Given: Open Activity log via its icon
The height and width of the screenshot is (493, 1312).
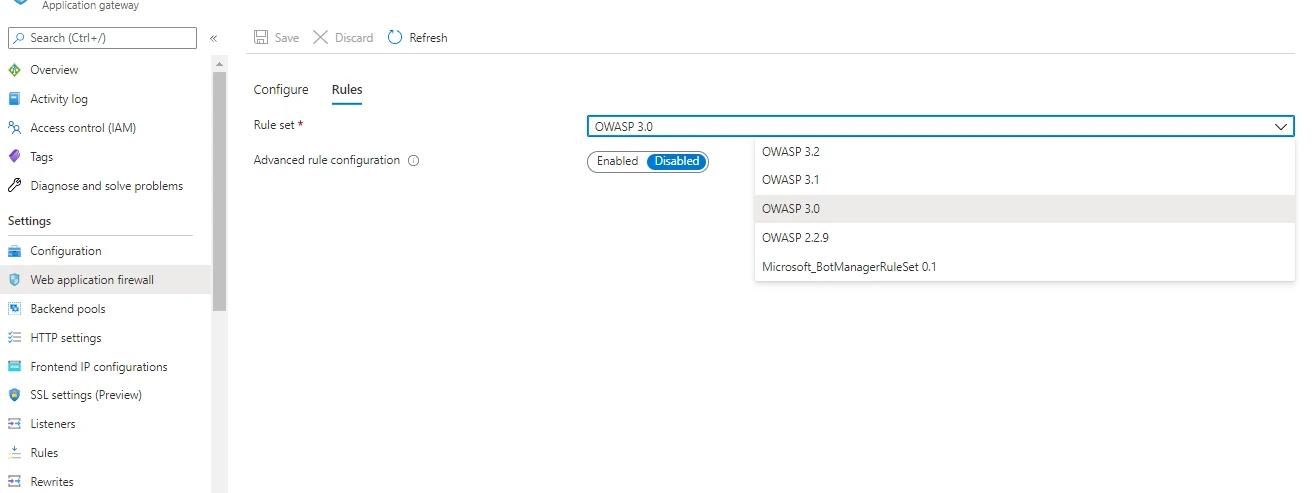Looking at the screenshot, I should pos(14,99).
